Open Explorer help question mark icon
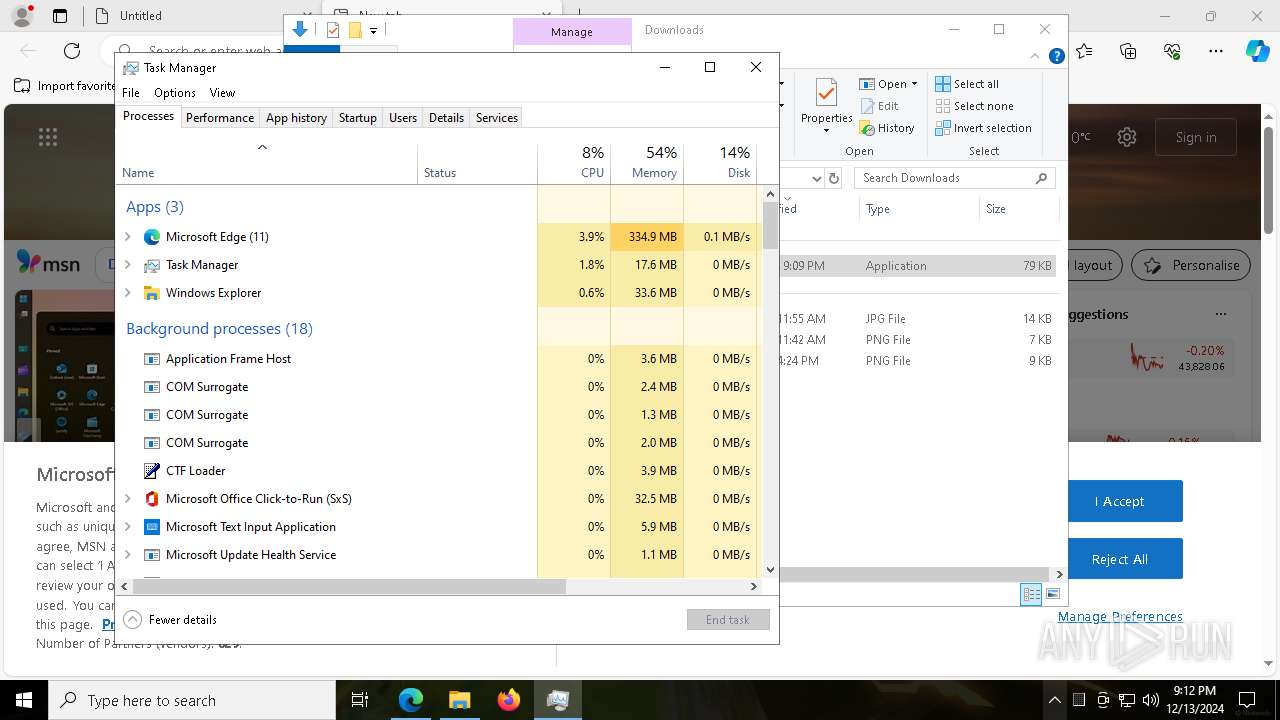The height and width of the screenshot is (720, 1280). click(1056, 56)
